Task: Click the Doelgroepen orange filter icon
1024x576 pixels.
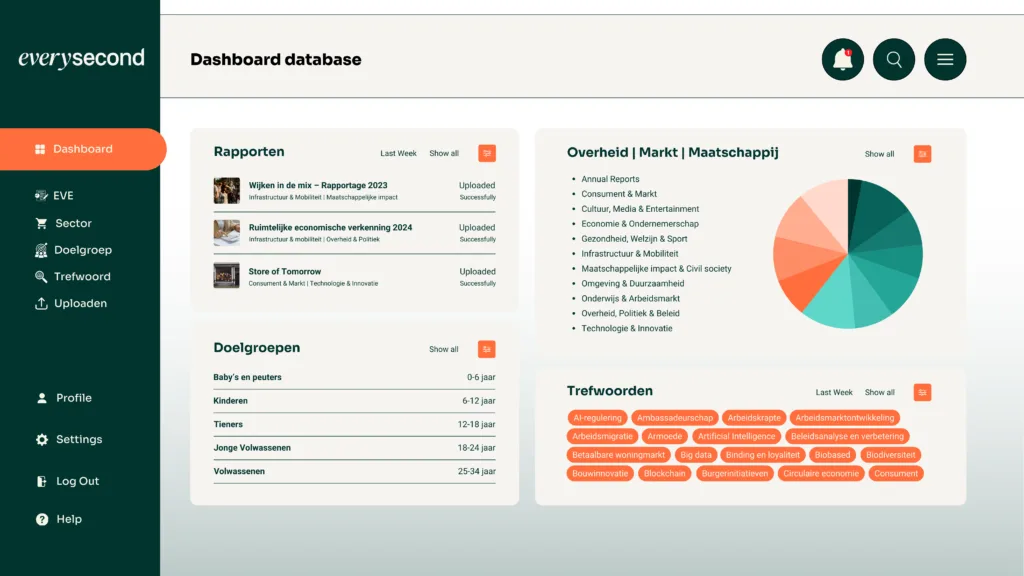Action: (x=487, y=349)
